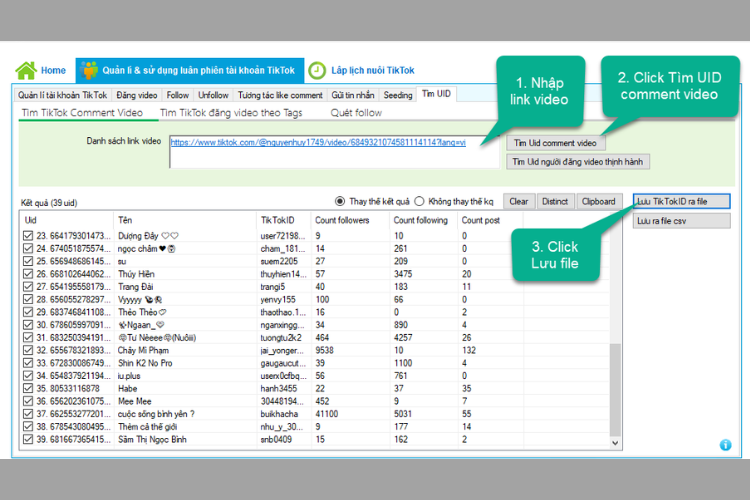This screenshot has width=750, height=500.
Task: Open the Follow tab
Action: [177, 95]
